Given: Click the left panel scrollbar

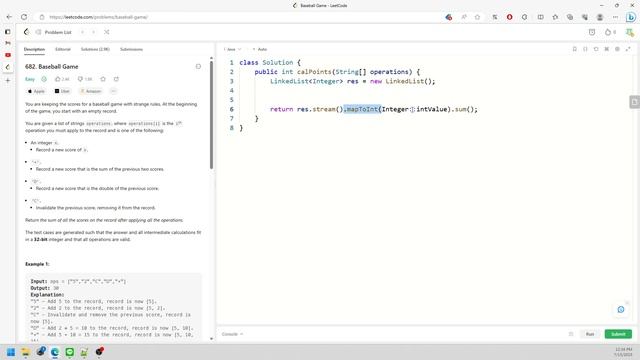Looking at the screenshot, I should (x=211, y=114).
